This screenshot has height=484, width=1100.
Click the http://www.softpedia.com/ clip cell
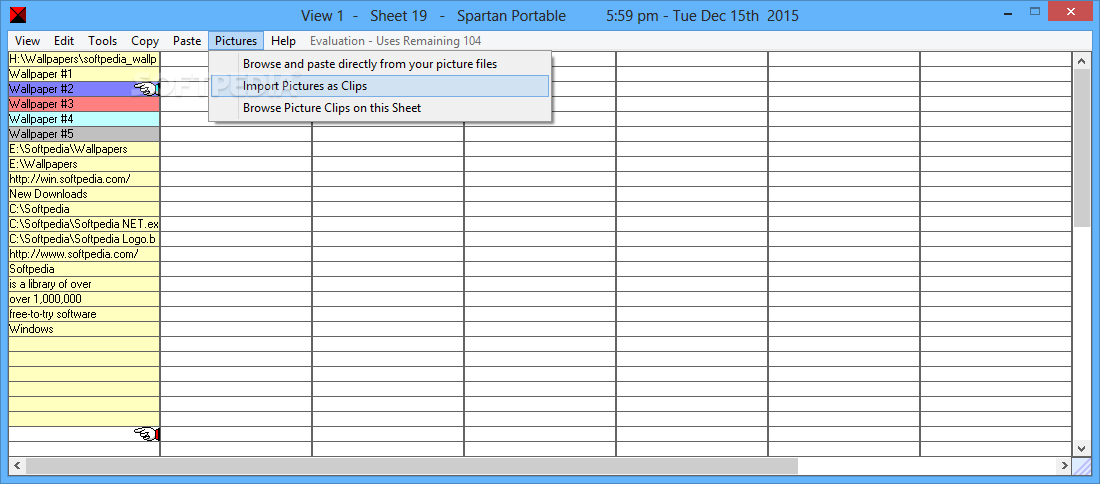pyautogui.click(x=84, y=254)
